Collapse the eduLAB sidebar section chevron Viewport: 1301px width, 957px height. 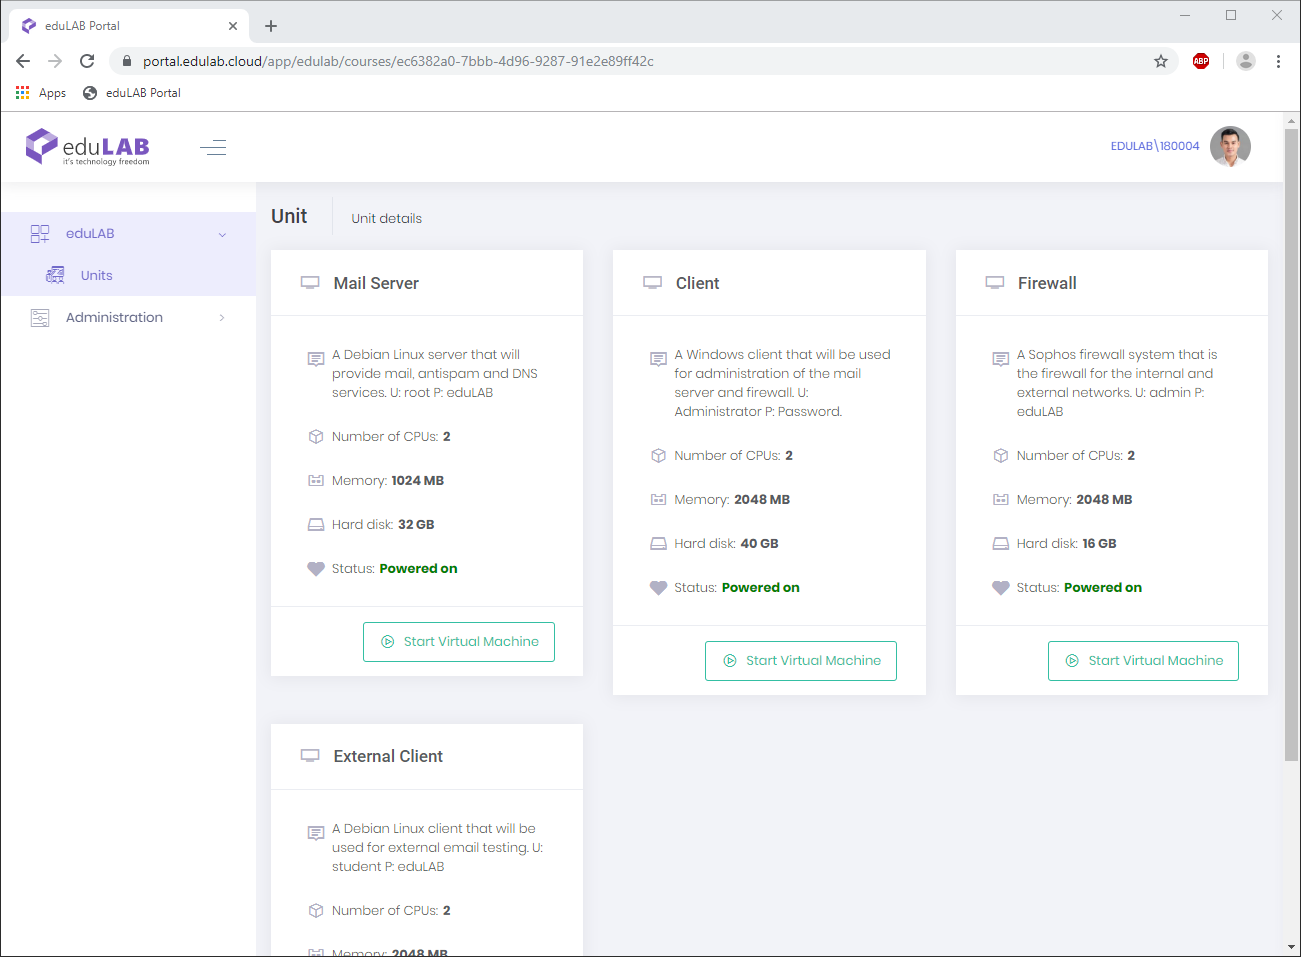[222, 234]
